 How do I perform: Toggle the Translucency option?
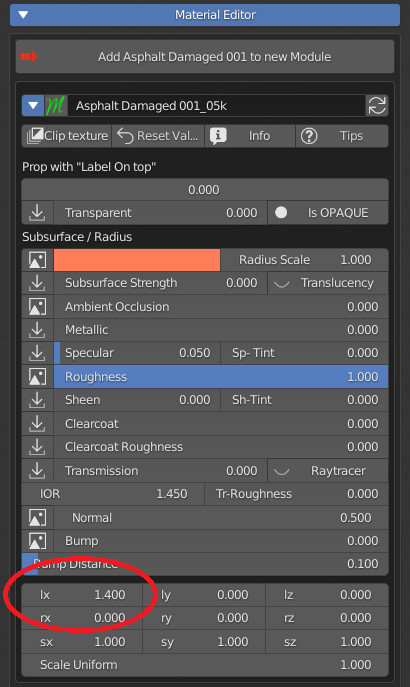click(328, 283)
